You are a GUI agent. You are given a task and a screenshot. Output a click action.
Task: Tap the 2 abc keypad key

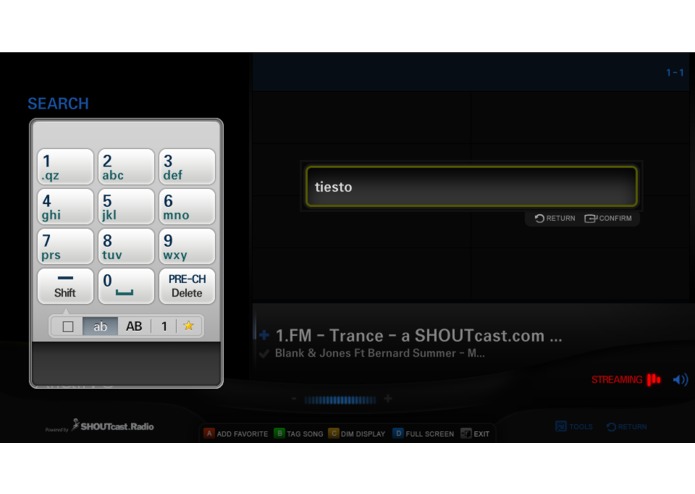point(126,167)
